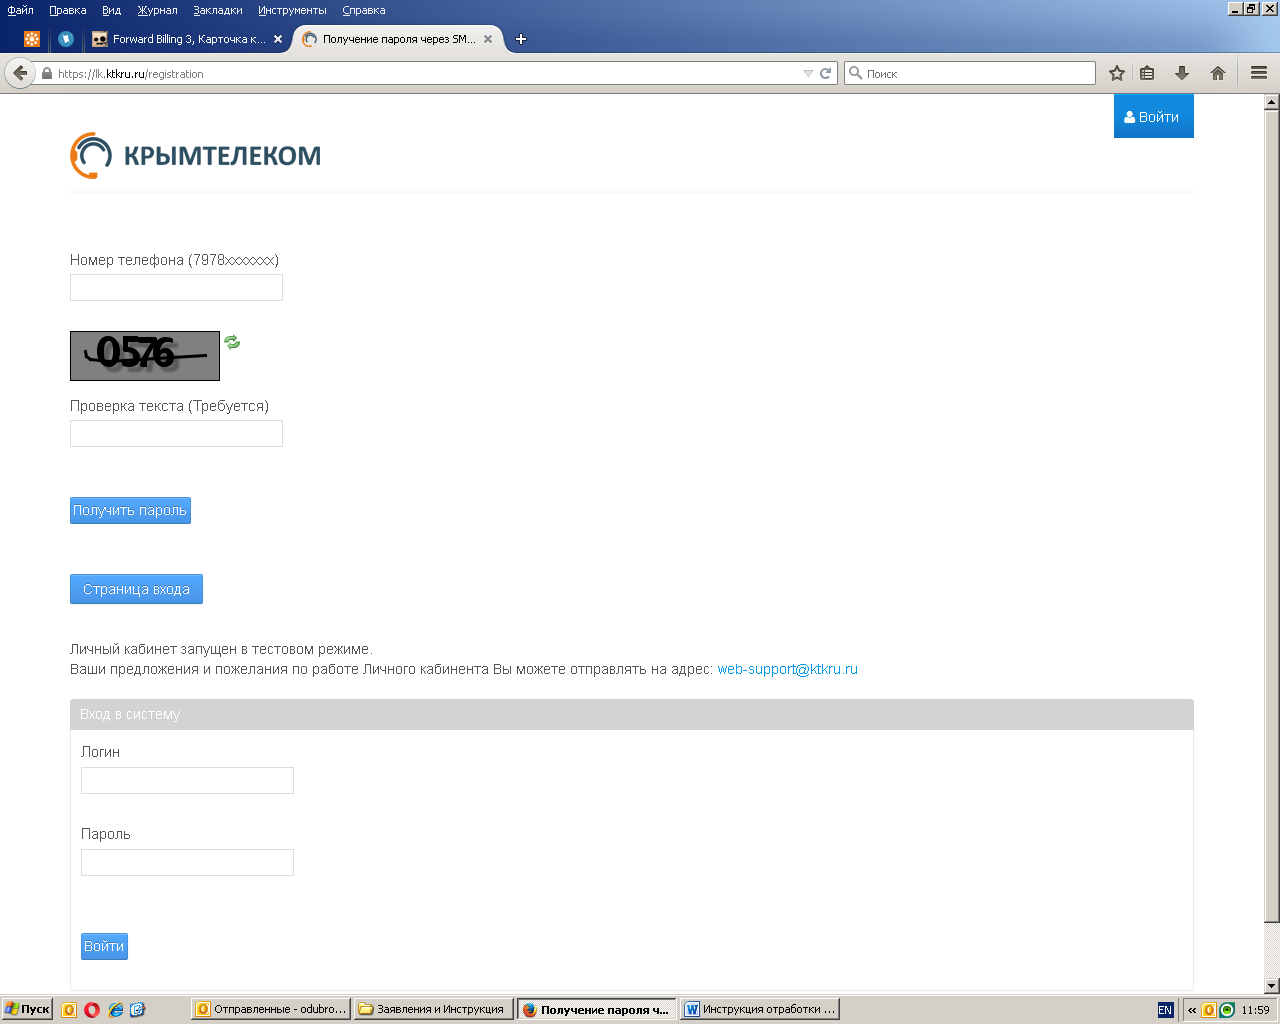Click the Страница входа button

click(136, 589)
